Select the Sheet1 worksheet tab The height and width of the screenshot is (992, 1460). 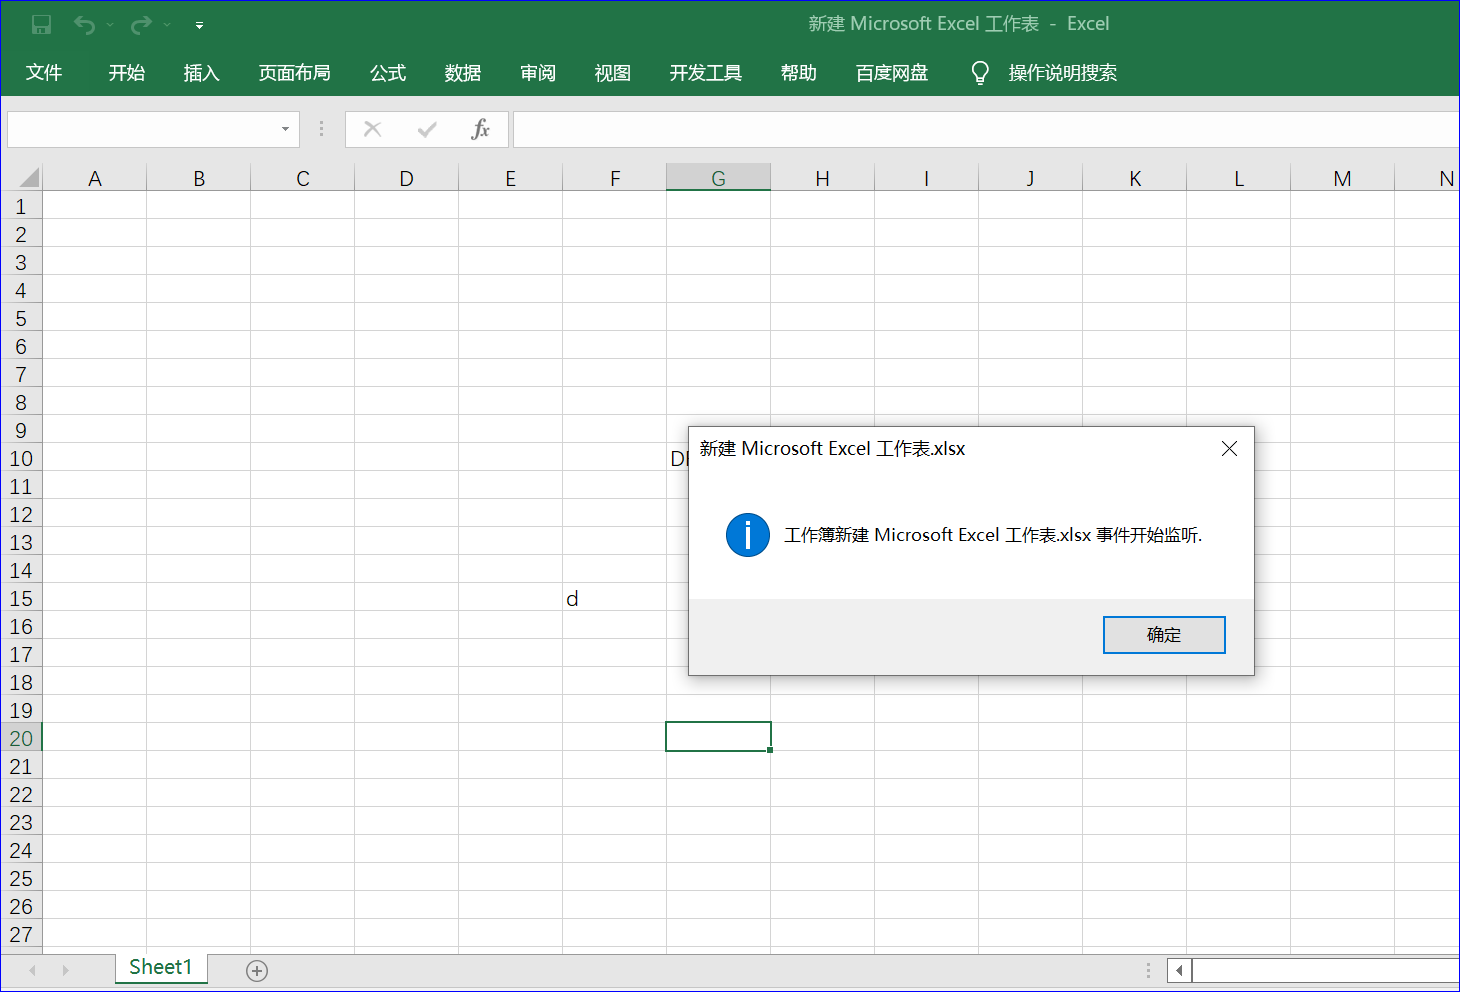(x=161, y=967)
